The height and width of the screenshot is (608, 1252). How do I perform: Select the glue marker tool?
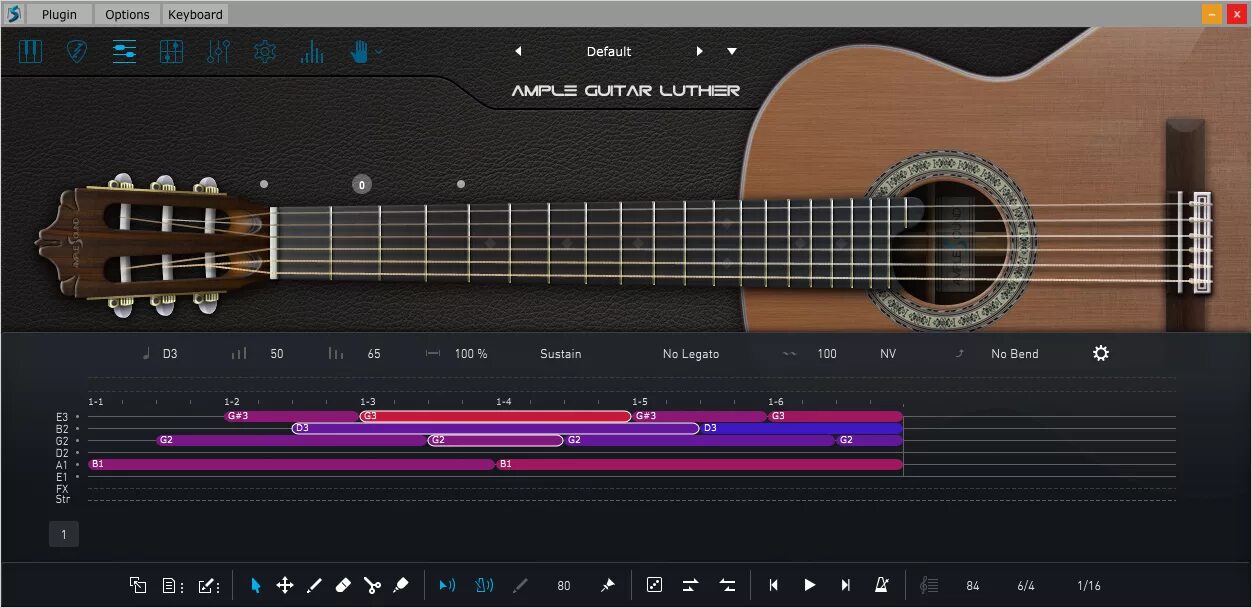coord(401,586)
